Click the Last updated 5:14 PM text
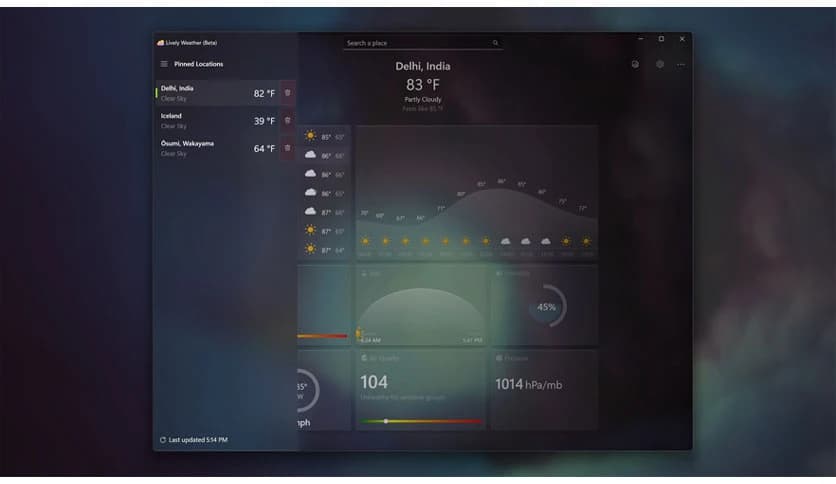The height and width of the screenshot is (484, 836). pyautogui.click(x=198, y=440)
